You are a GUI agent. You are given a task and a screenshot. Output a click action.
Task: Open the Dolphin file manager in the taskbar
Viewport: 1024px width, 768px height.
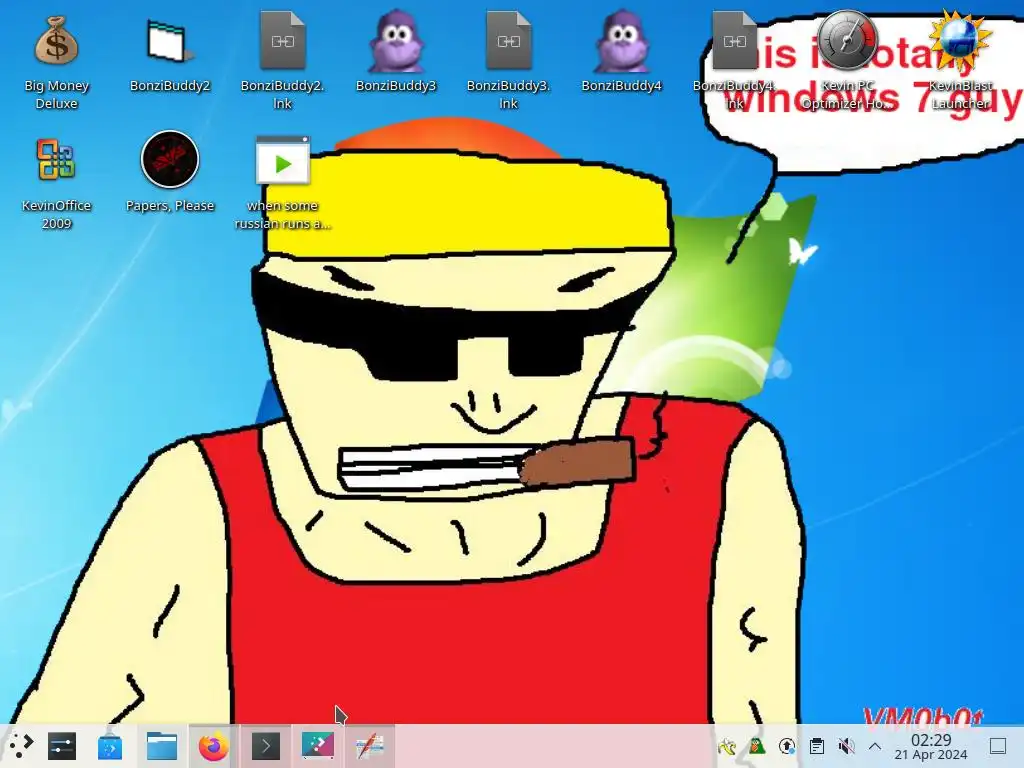coord(161,746)
